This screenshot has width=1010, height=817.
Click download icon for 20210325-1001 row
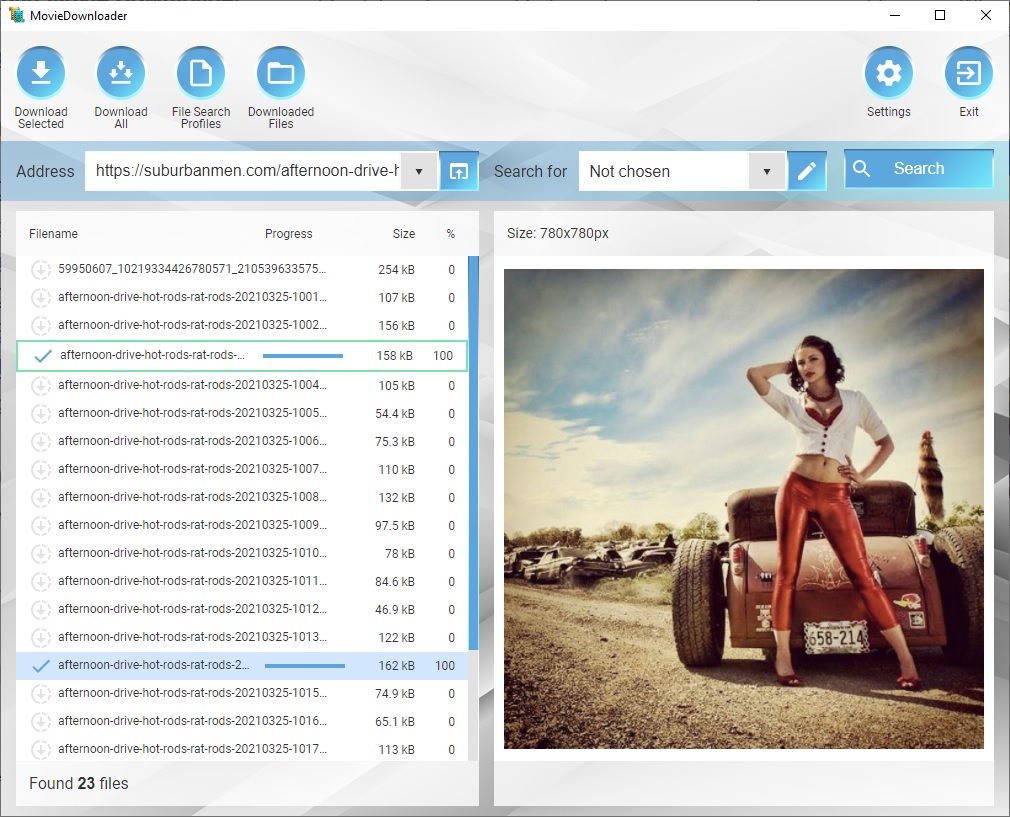(41, 298)
